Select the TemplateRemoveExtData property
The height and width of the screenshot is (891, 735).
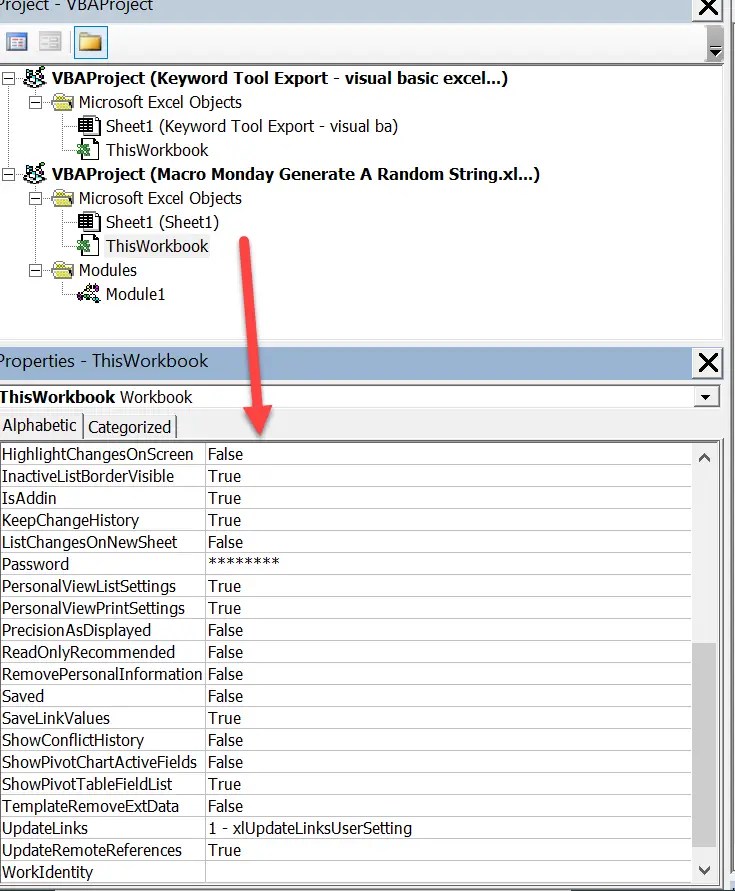coord(90,806)
